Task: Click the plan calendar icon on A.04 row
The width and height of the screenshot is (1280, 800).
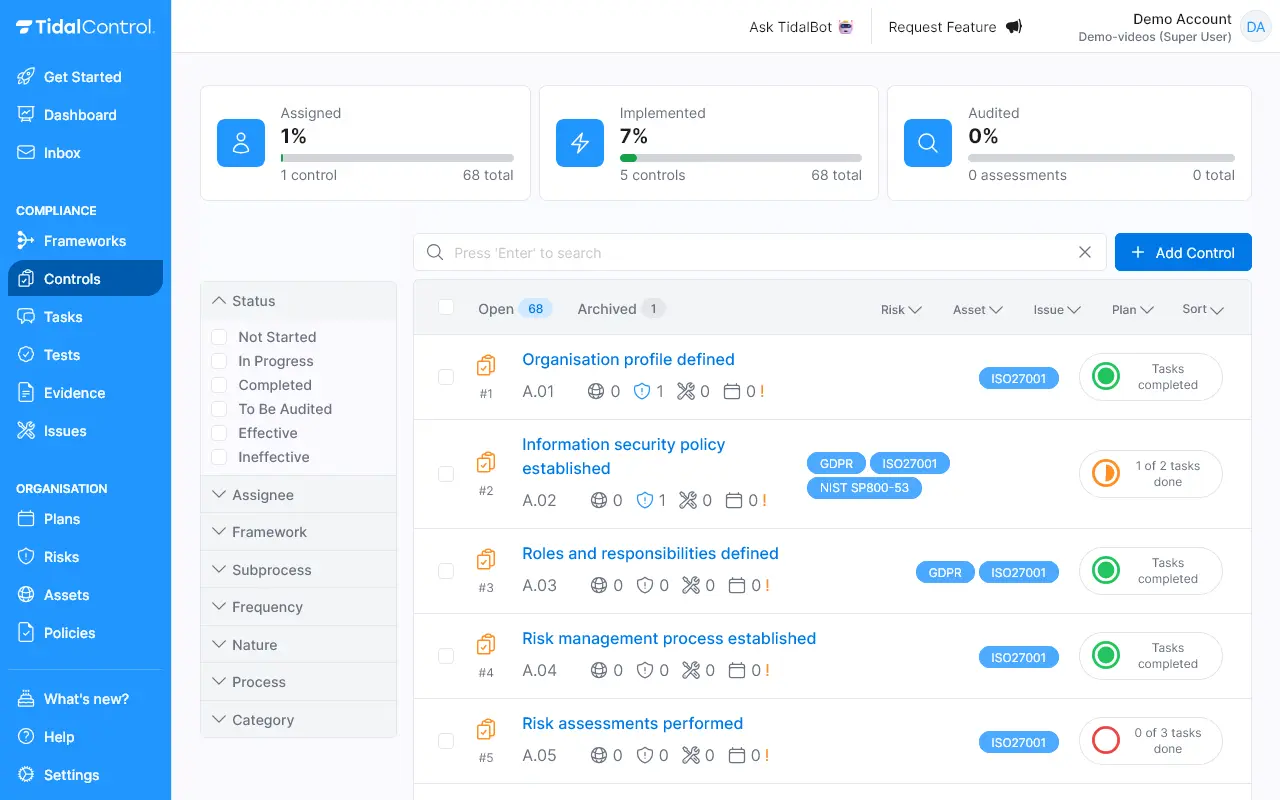Action: [737, 670]
